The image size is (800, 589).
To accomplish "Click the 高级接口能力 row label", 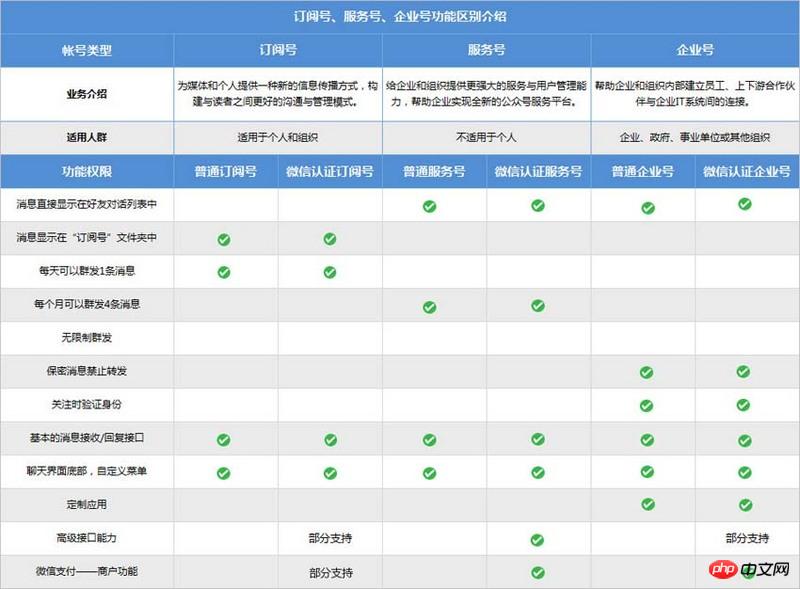I will coord(87,537).
